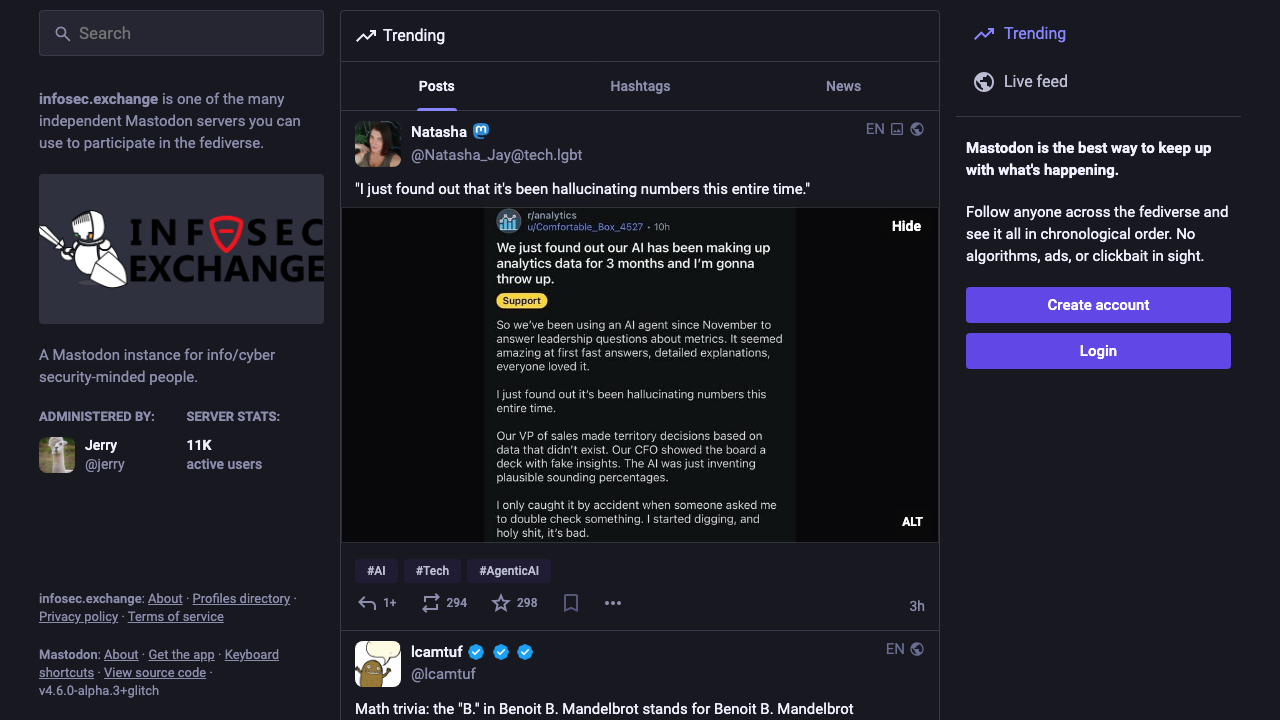The image size is (1280, 720).
Task: Bookmark Natasha's post
Action: click(571, 603)
